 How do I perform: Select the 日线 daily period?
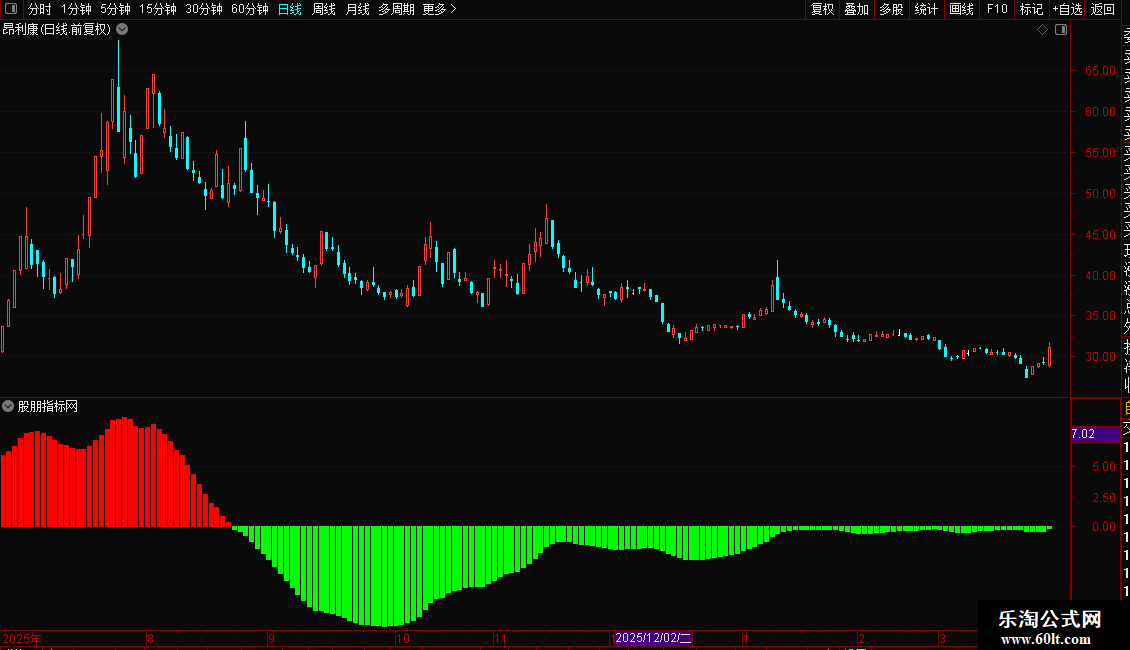(290, 9)
